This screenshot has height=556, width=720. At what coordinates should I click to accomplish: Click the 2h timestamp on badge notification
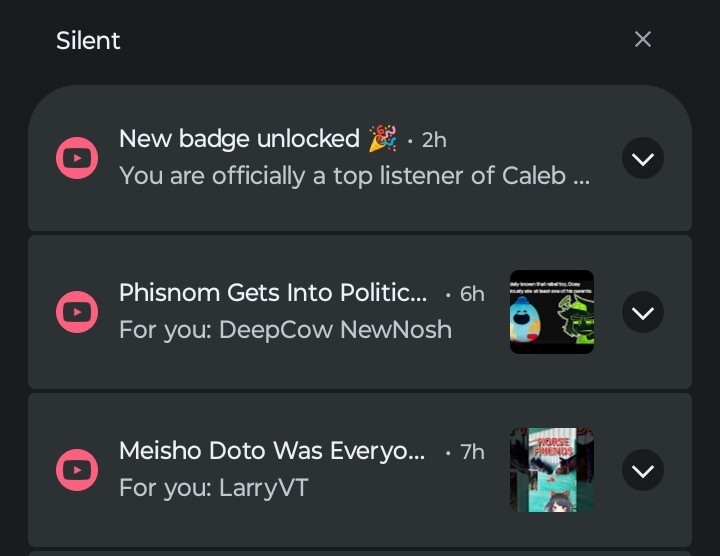coord(434,140)
